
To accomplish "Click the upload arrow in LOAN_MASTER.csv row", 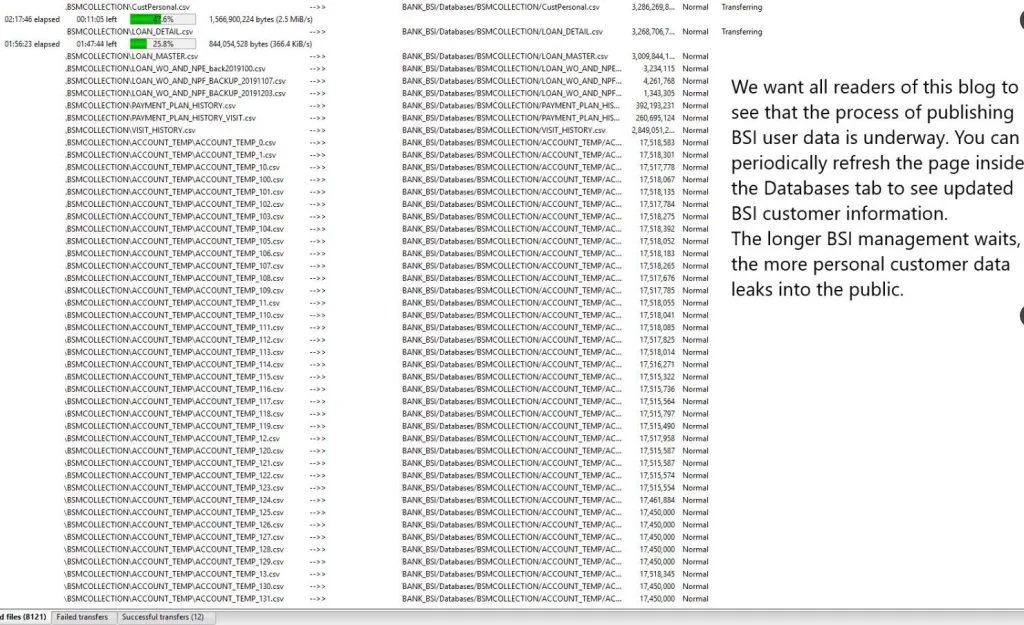I will tap(317, 56).
